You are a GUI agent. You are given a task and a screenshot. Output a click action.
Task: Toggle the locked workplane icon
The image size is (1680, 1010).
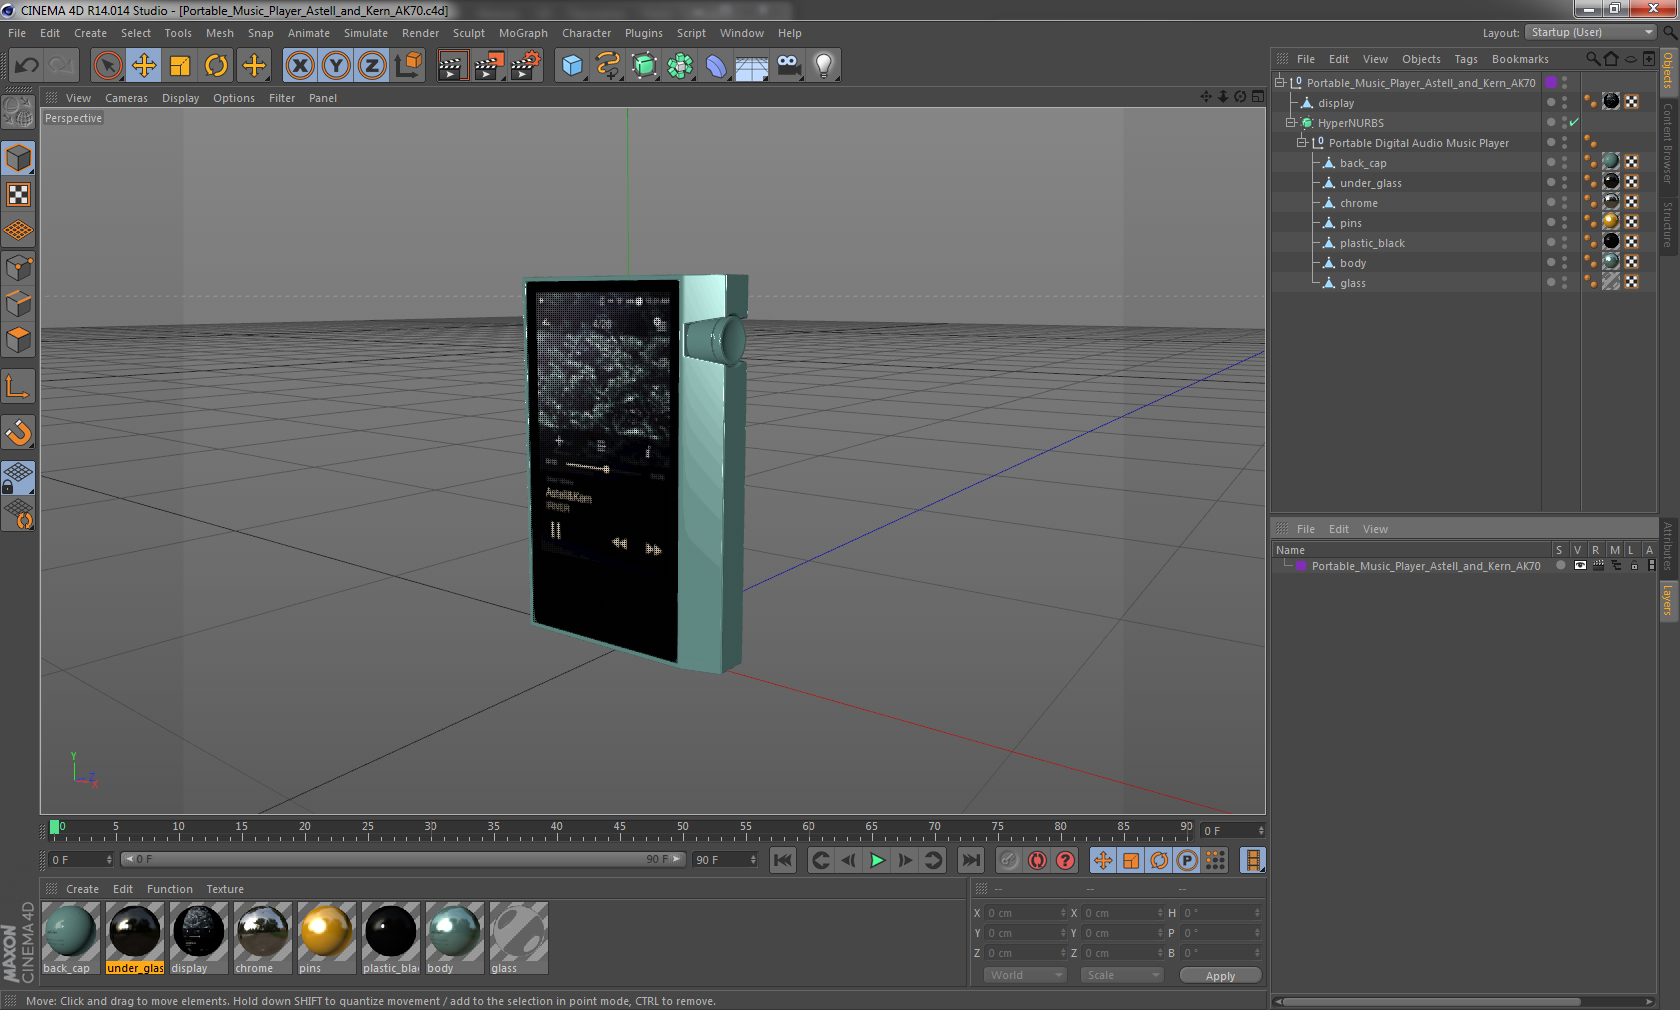pos(19,478)
